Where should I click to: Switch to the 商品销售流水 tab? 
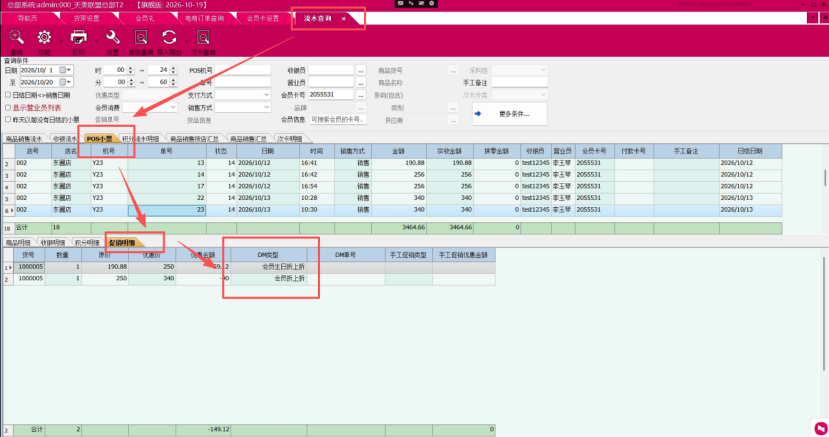coord(24,139)
